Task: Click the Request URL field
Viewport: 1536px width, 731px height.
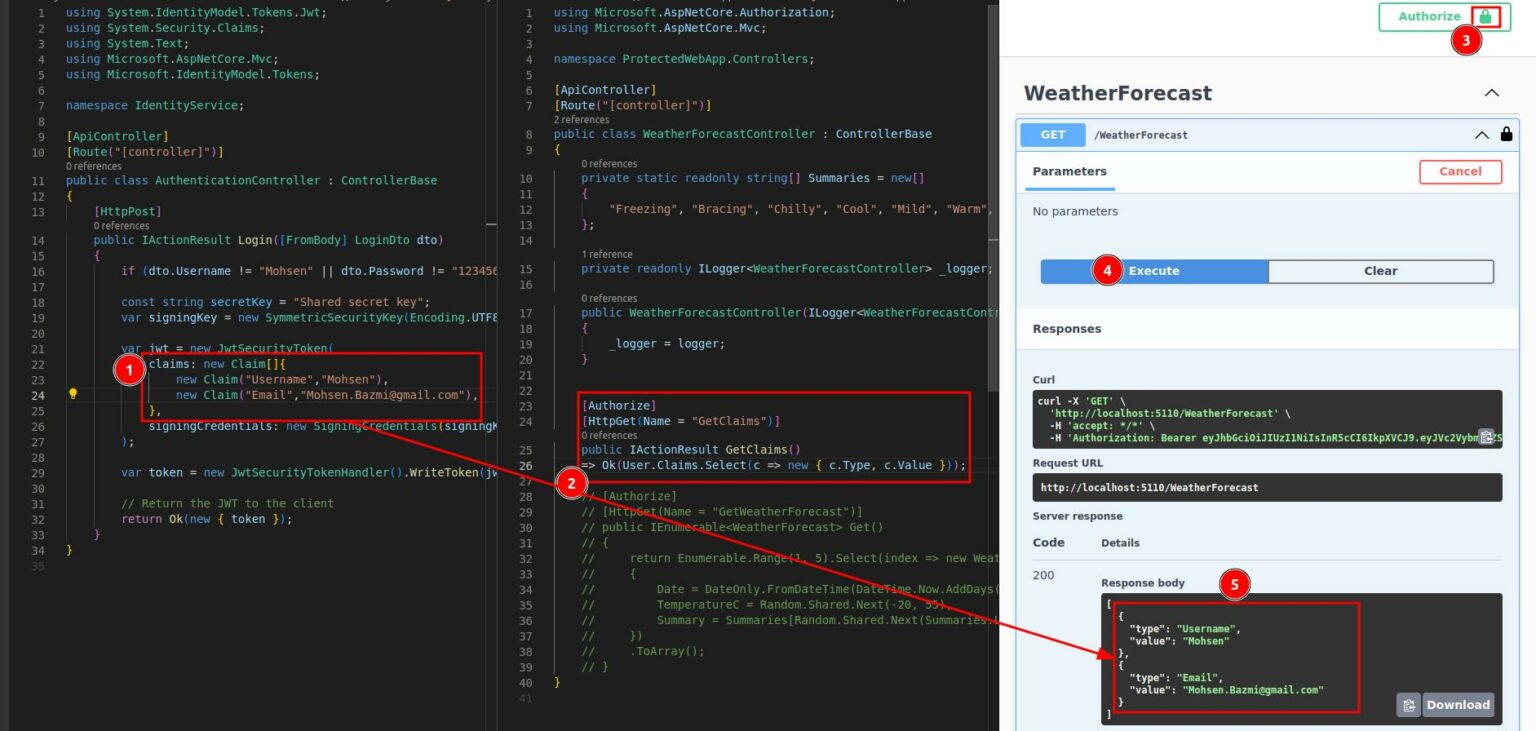Action: [1267, 487]
